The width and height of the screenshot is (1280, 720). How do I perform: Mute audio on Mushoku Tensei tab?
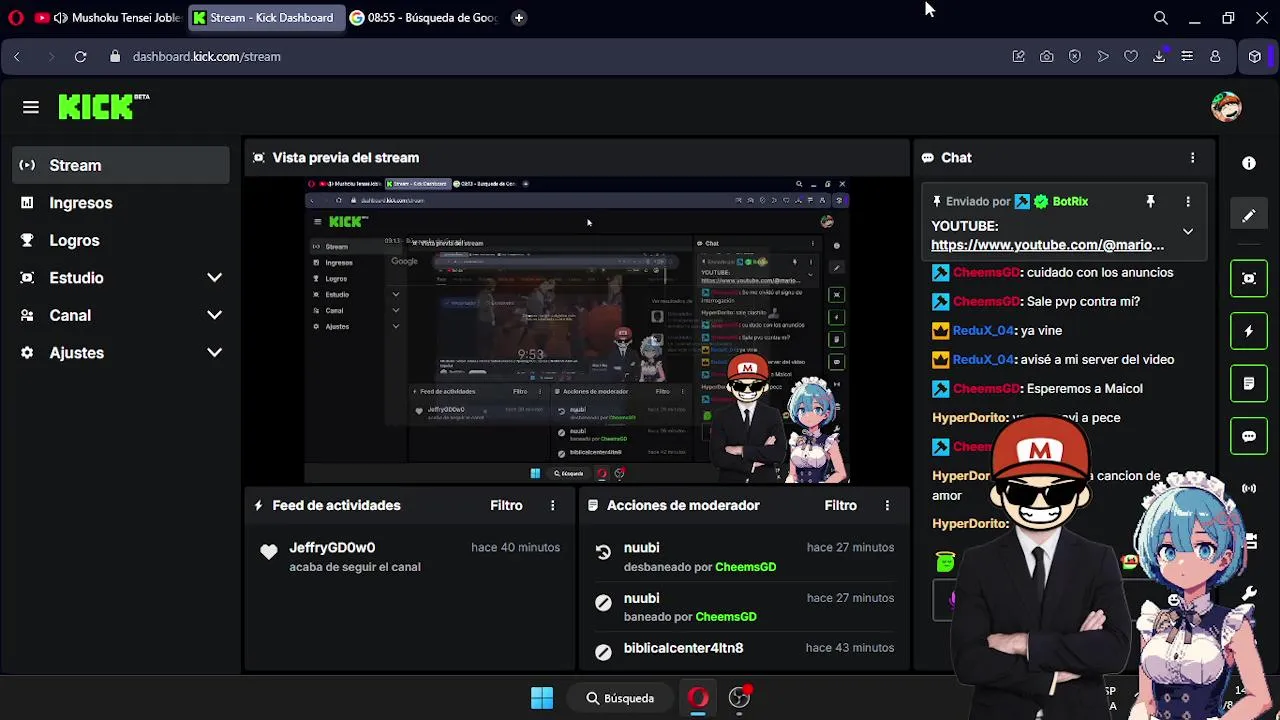click(61, 18)
